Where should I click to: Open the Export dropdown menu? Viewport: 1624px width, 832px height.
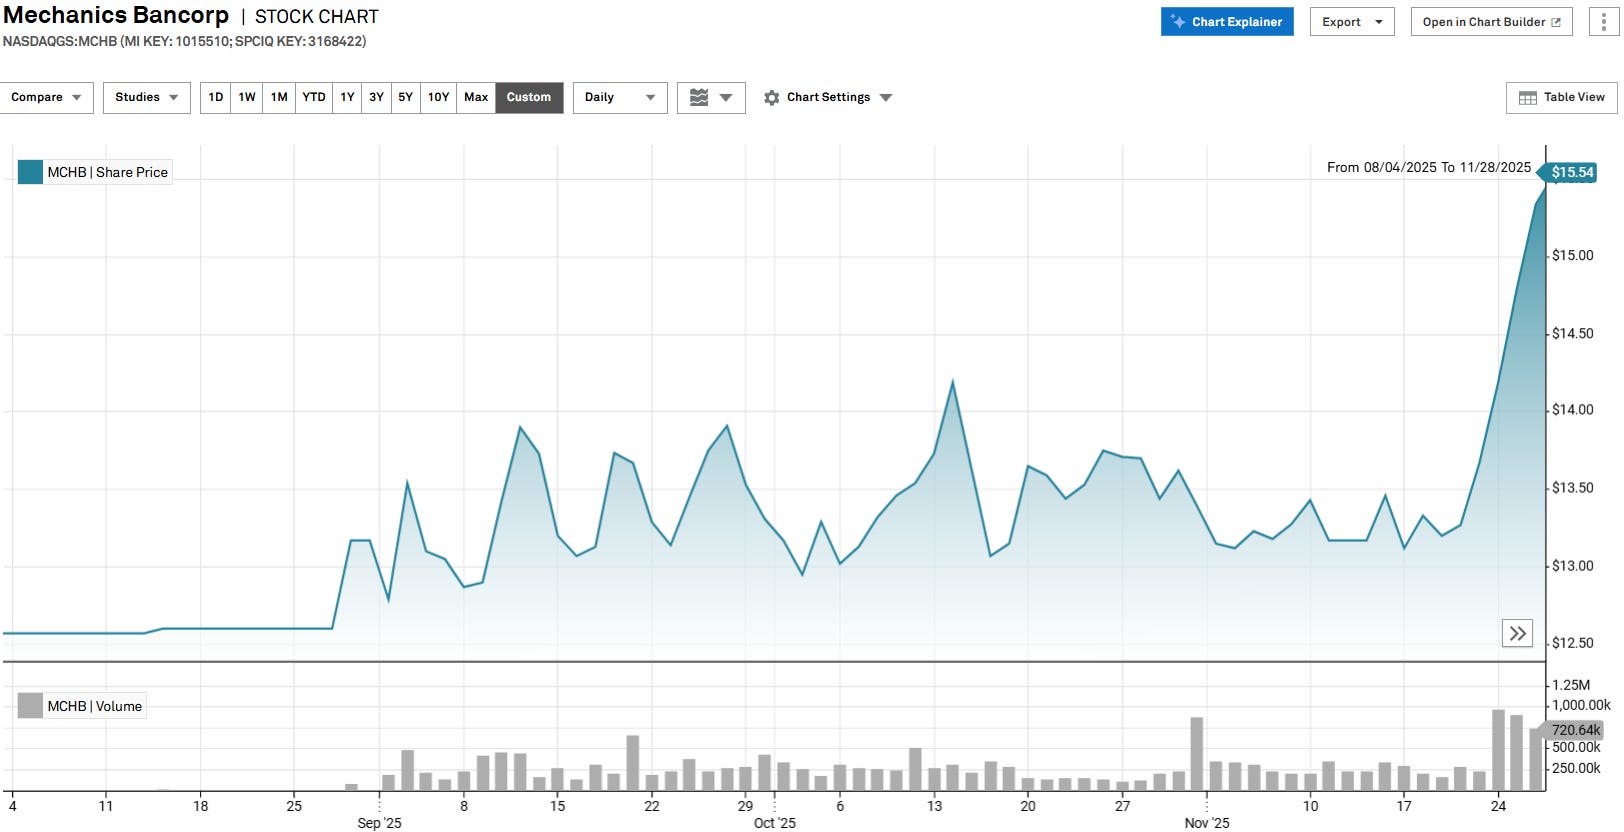(1352, 22)
